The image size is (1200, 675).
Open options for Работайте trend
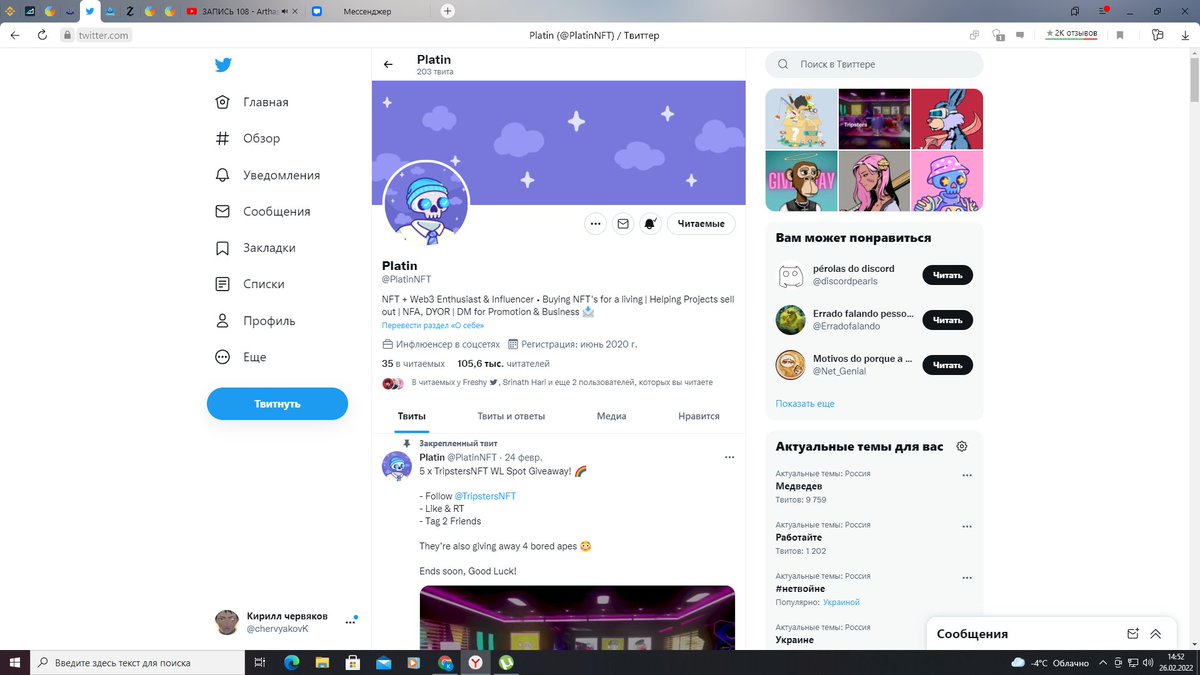coord(967,527)
